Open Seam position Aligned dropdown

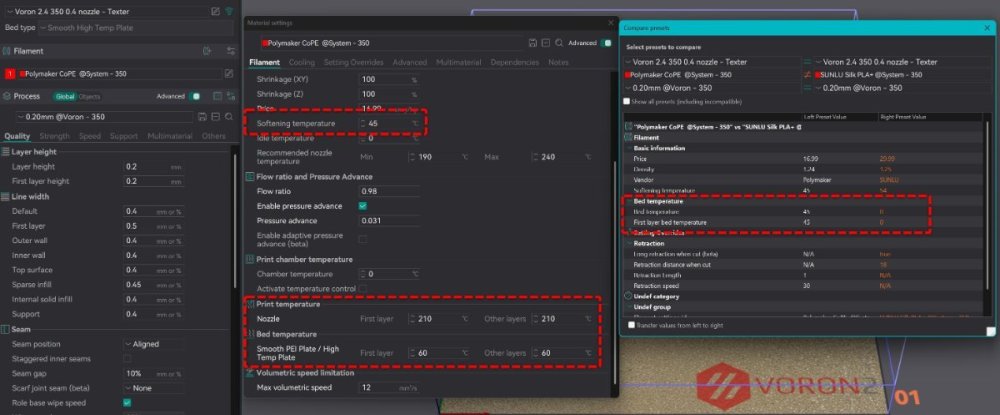(x=153, y=344)
